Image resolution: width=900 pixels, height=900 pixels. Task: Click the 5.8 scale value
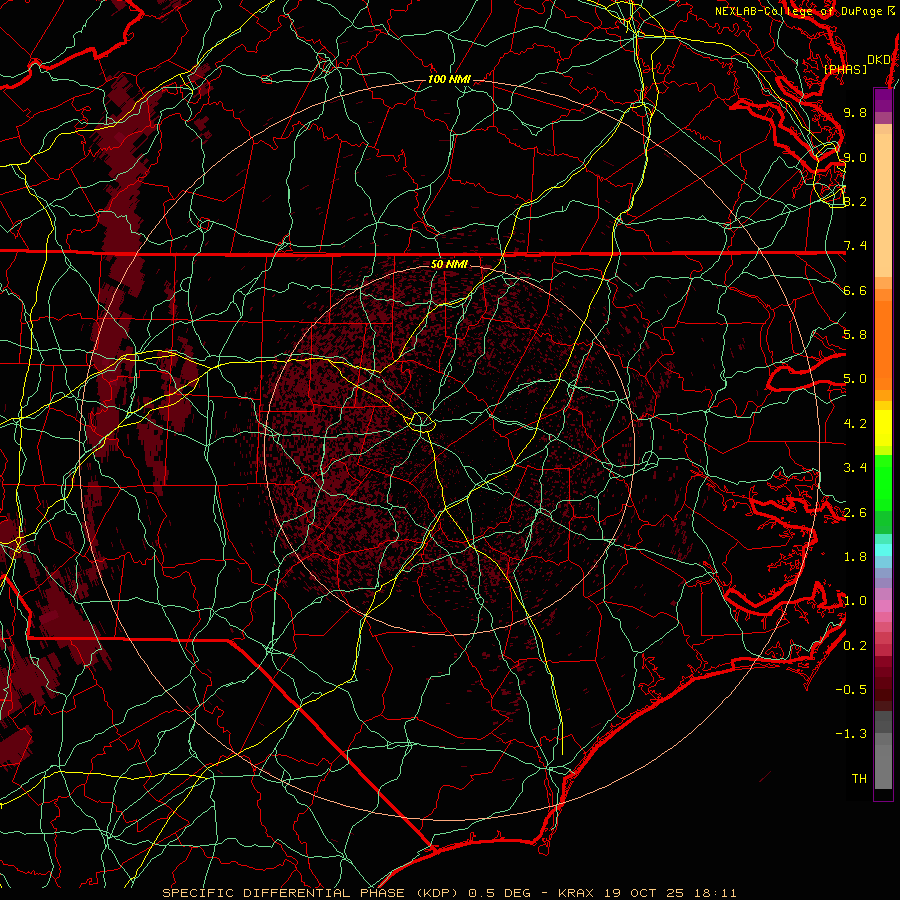(x=855, y=335)
